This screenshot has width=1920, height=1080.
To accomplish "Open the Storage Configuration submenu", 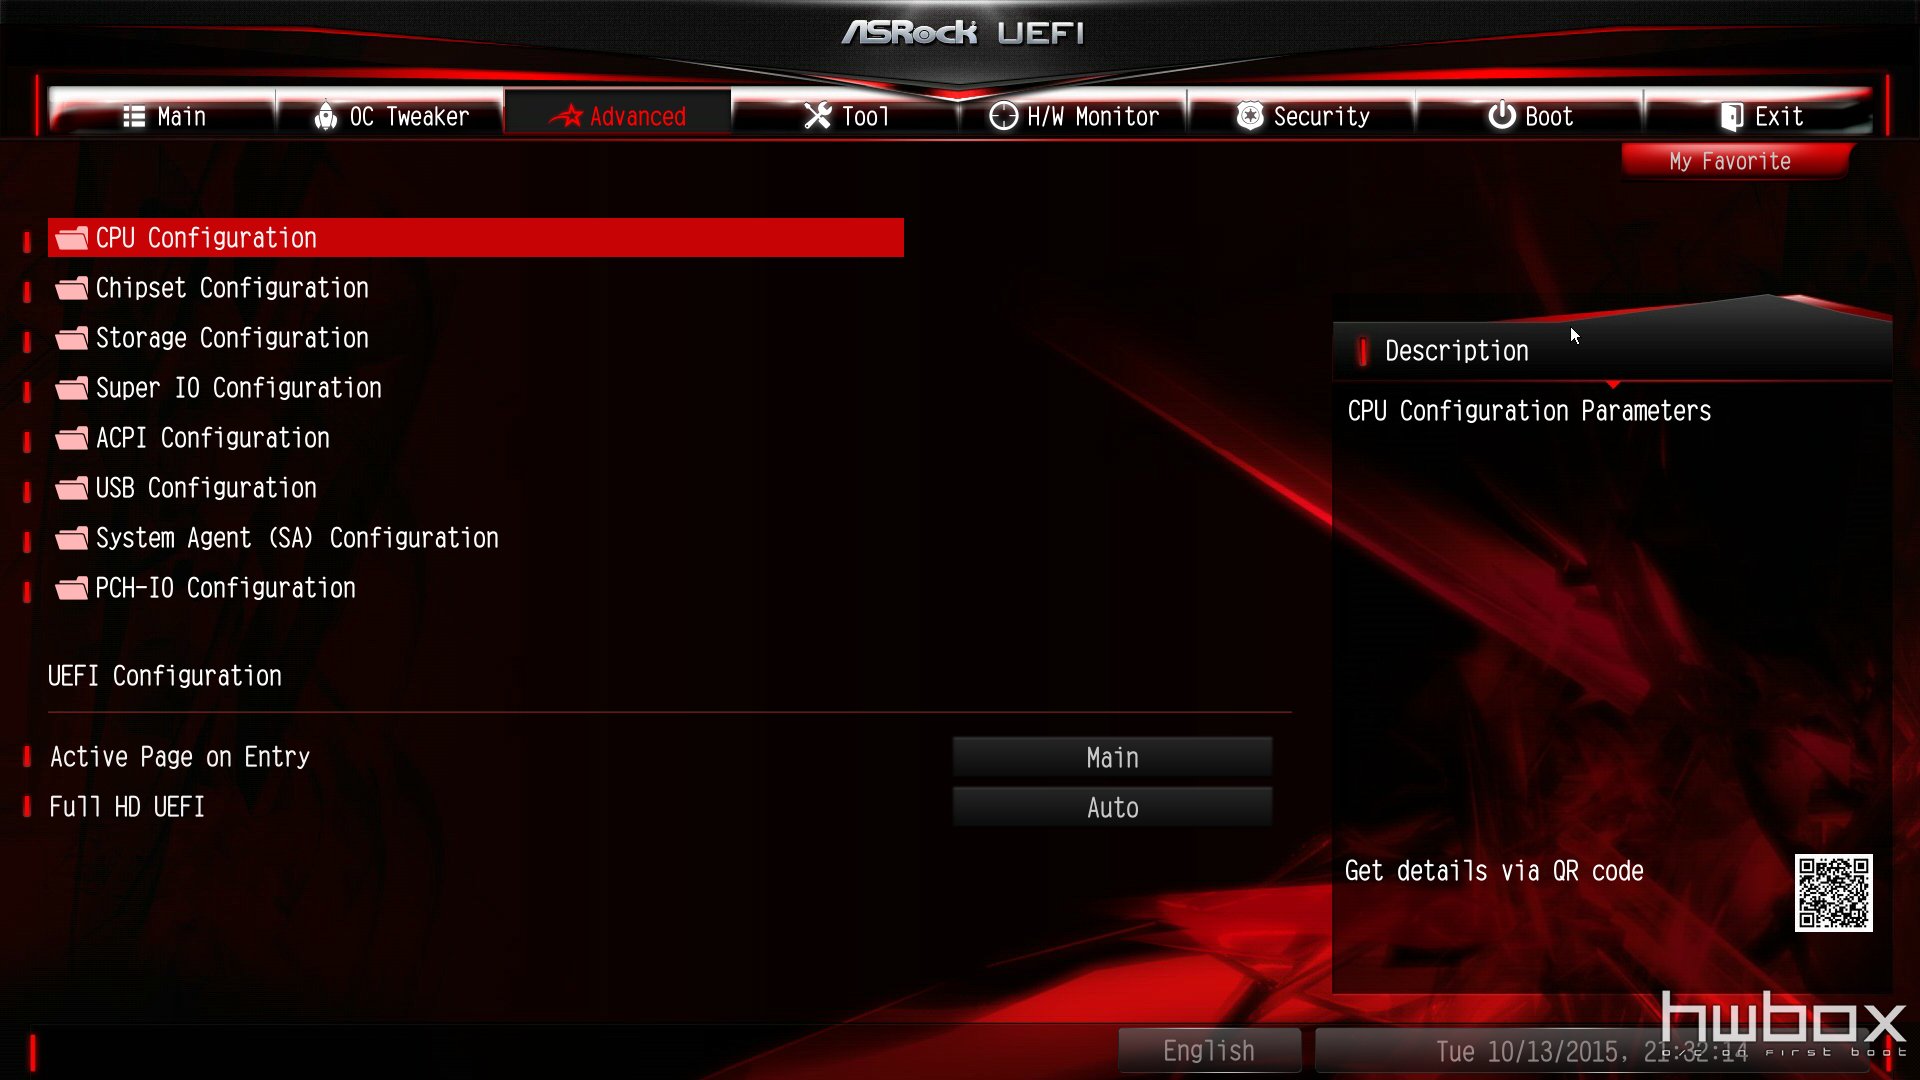I will pyautogui.click(x=232, y=338).
